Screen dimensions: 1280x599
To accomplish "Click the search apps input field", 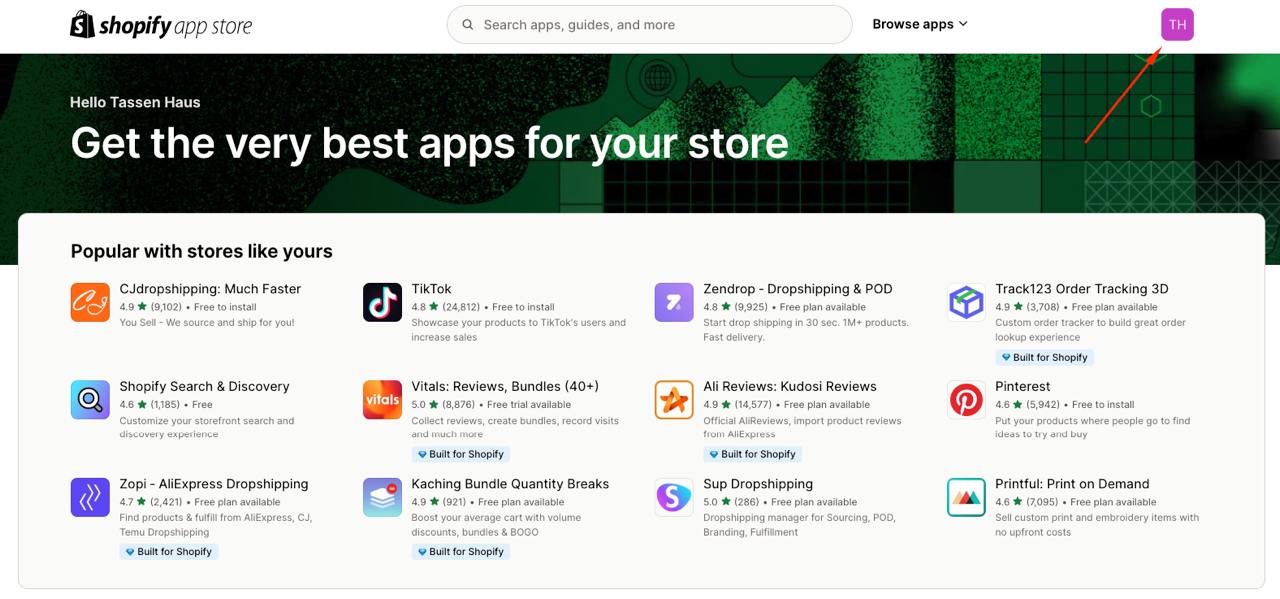I will click(x=648, y=24).
